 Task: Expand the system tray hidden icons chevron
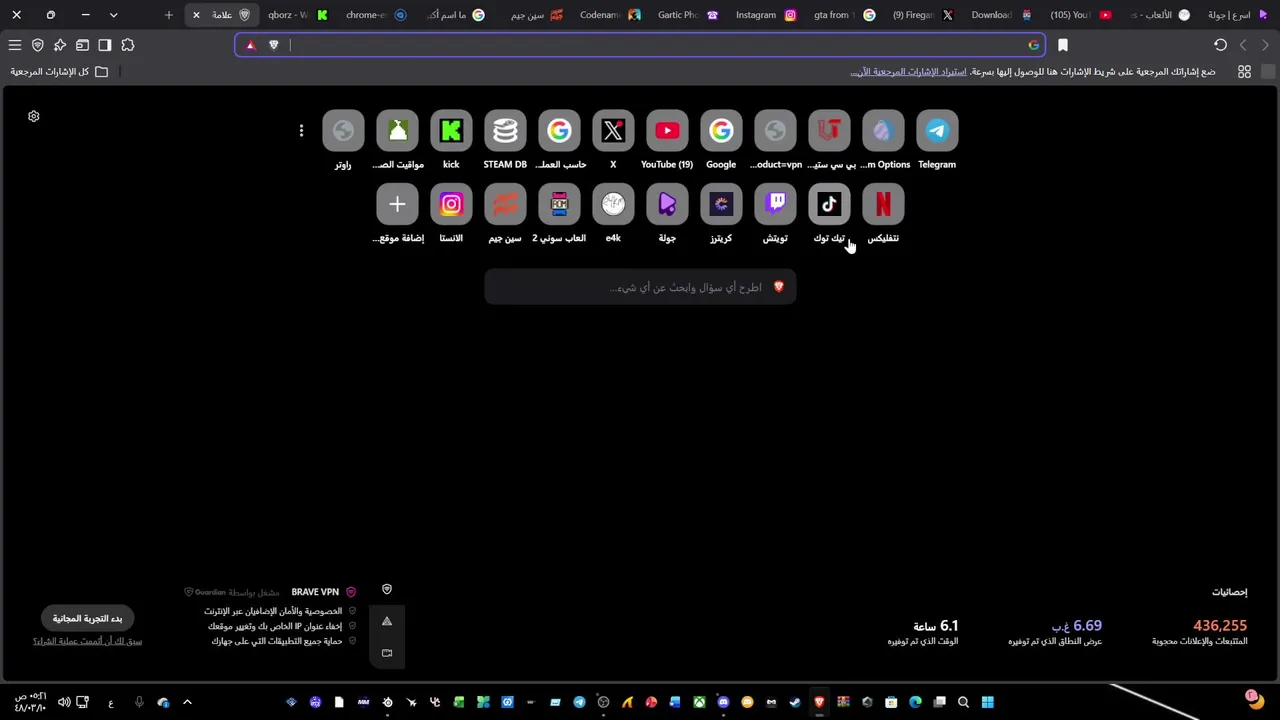[187, 702]
